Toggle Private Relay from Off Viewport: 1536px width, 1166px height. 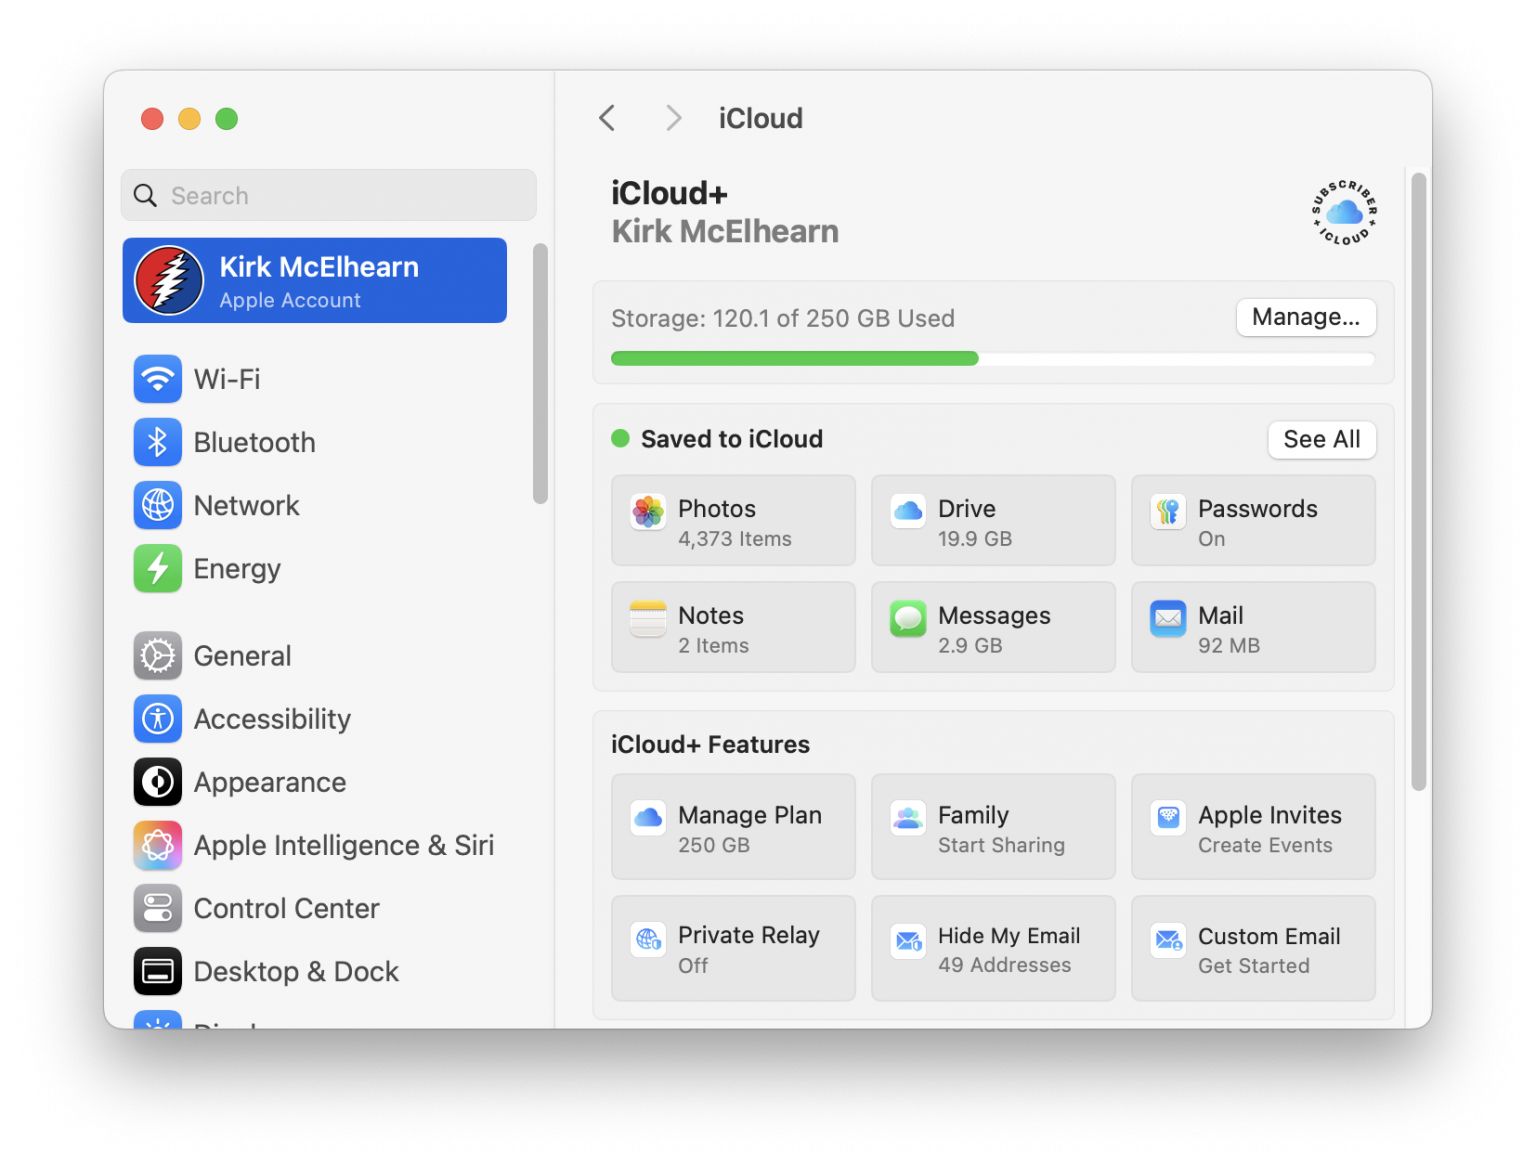[733, 948]
